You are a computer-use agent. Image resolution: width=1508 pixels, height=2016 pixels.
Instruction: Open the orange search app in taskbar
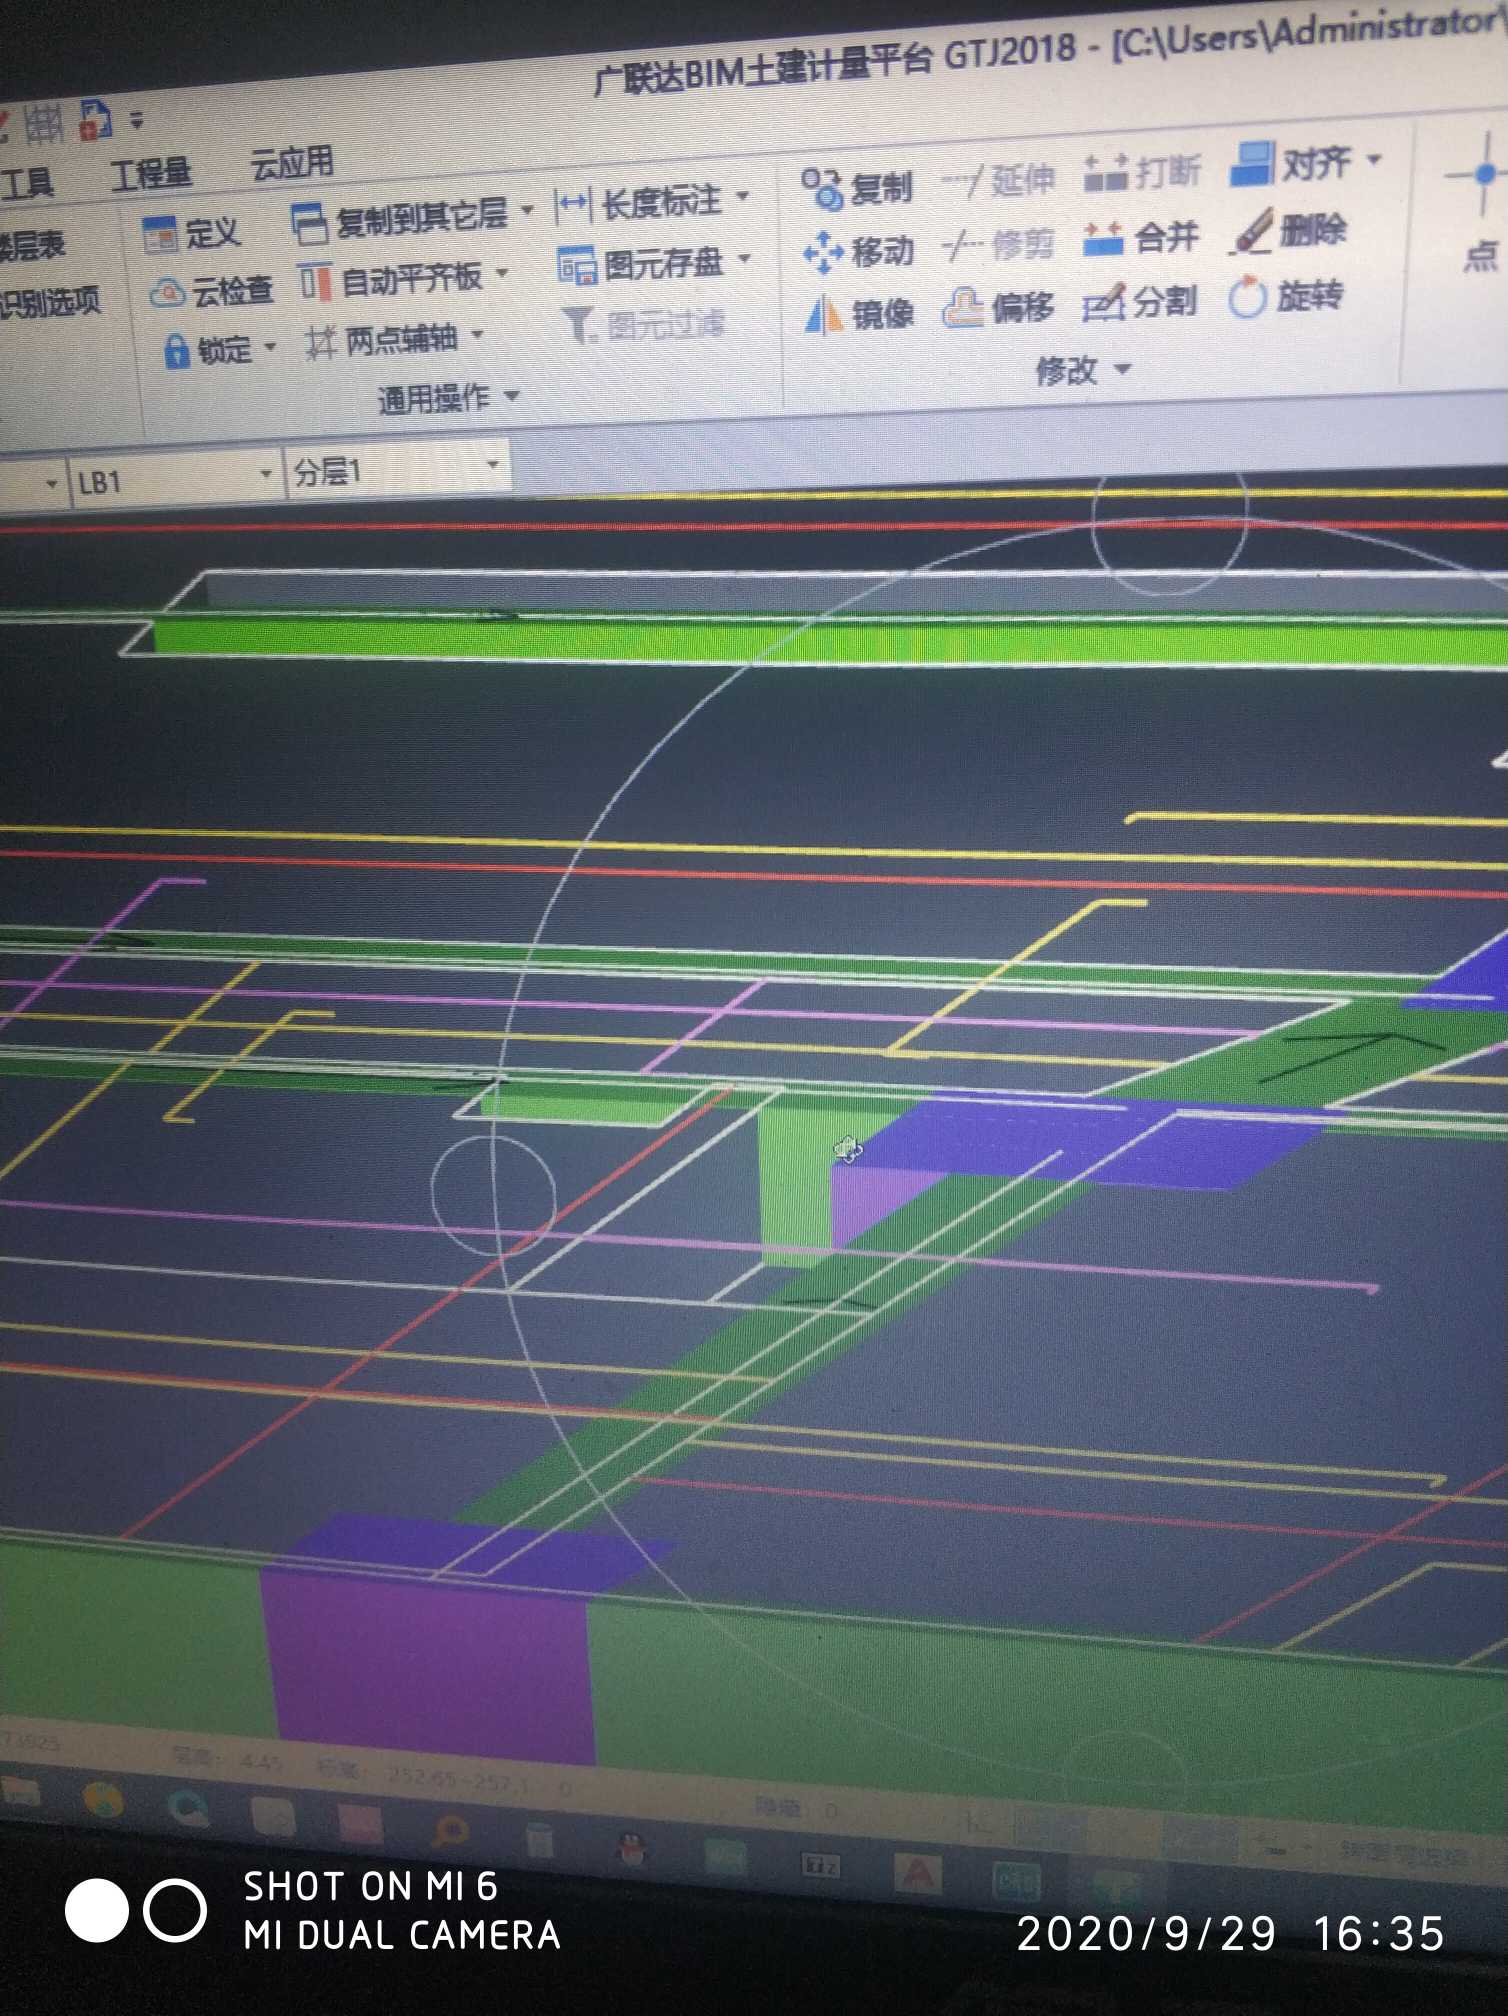(450, 1830)
